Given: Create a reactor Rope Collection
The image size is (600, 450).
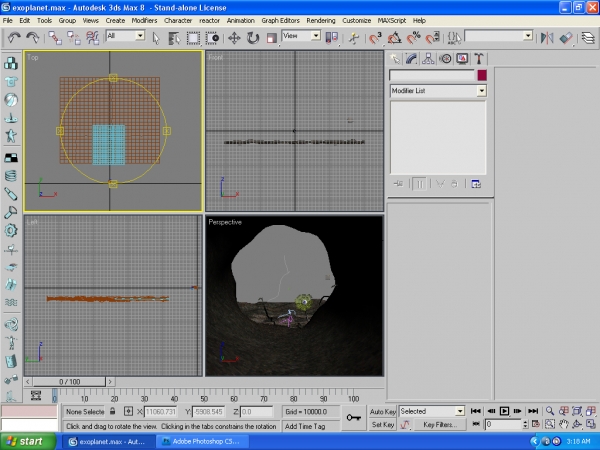Looking at the screenshot, I should click(11, 118).
